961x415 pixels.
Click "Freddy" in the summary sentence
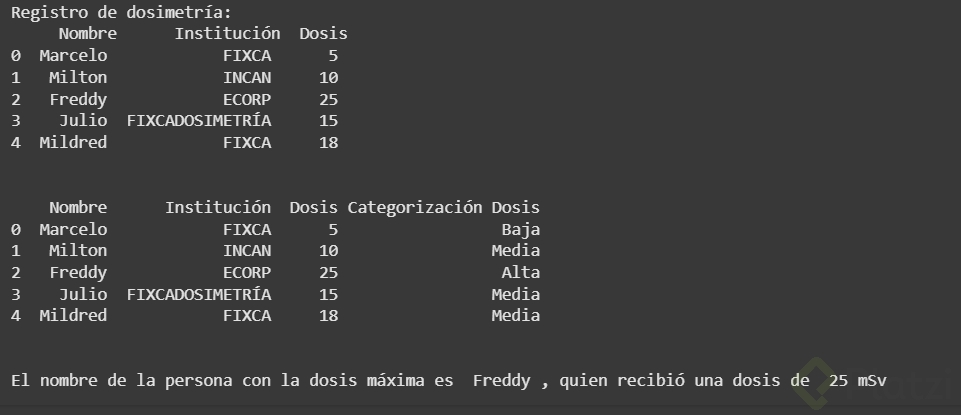501,381
